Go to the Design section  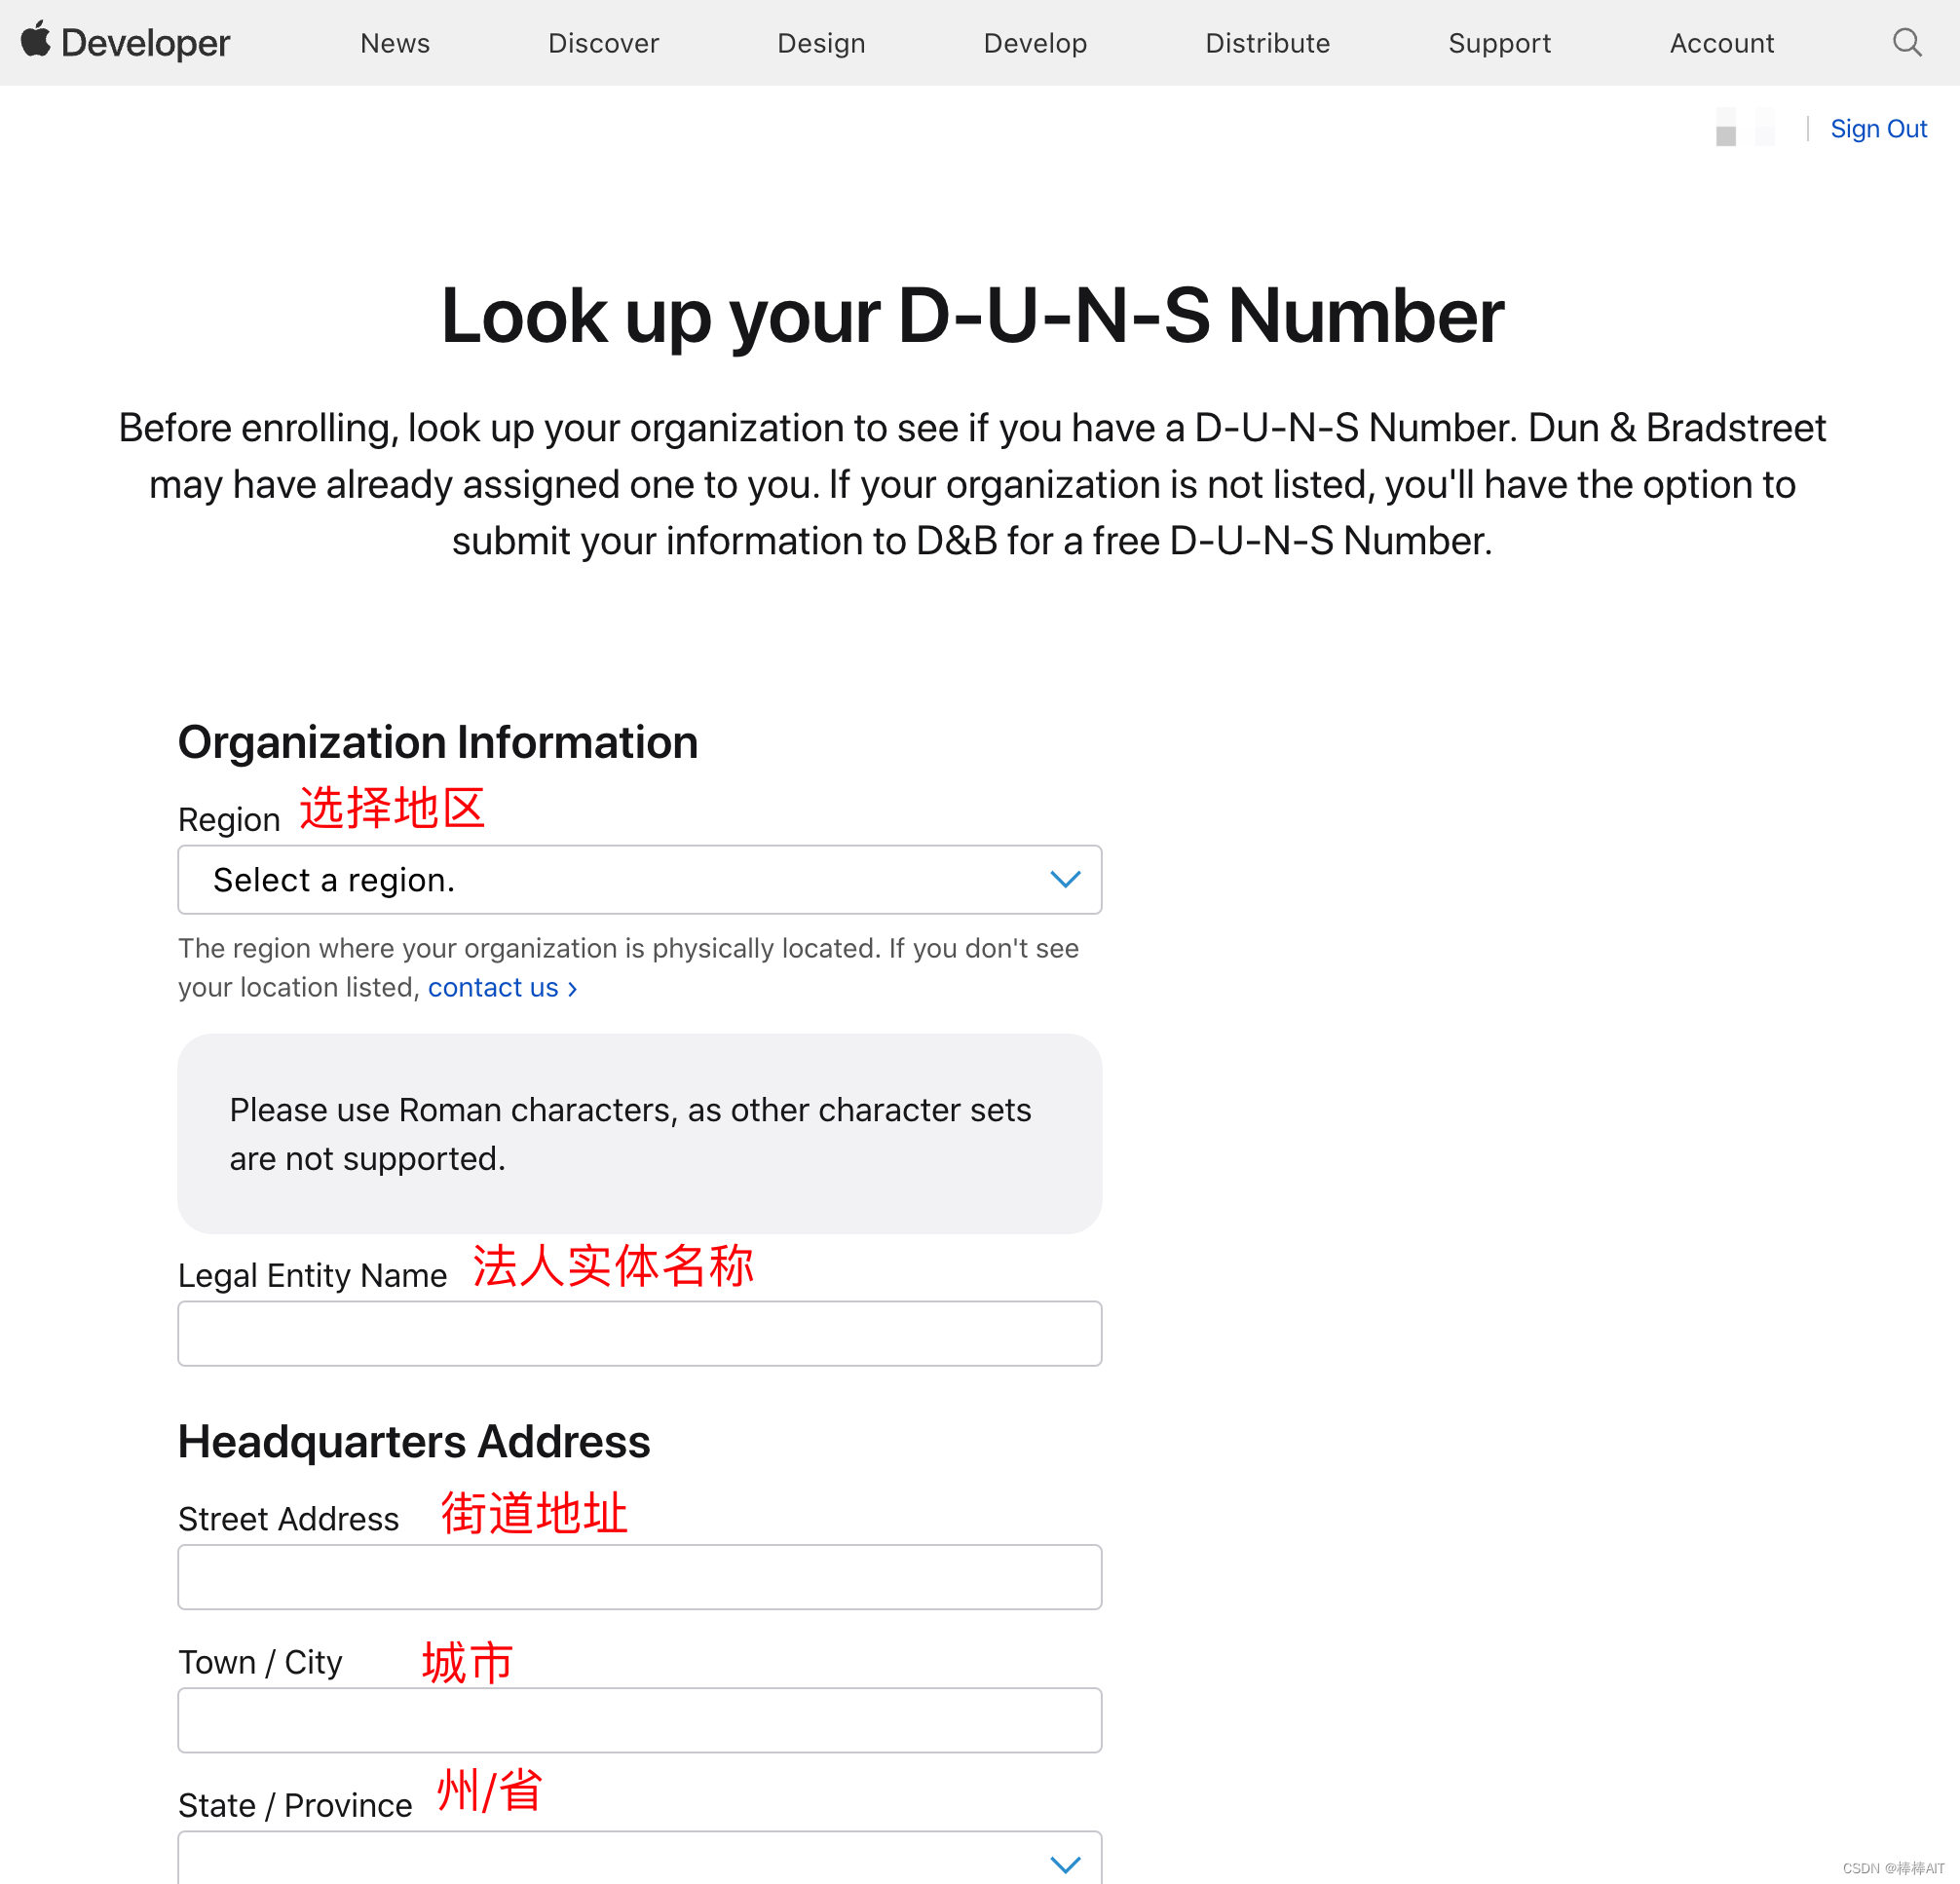pos(821,43)
